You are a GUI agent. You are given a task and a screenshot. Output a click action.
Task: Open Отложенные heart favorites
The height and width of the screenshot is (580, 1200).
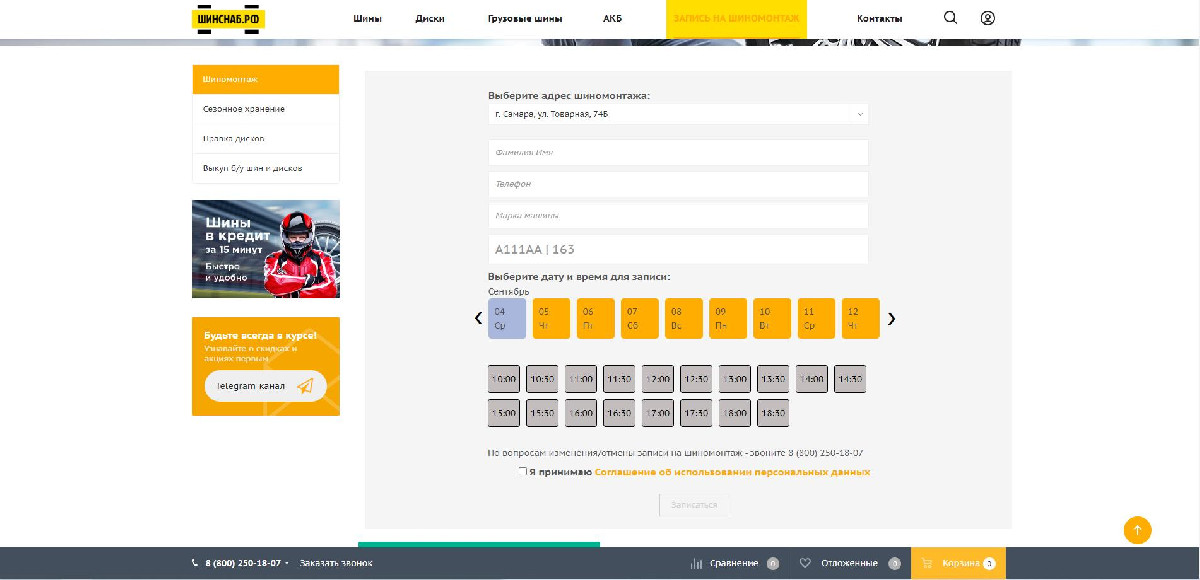[805, 563]
